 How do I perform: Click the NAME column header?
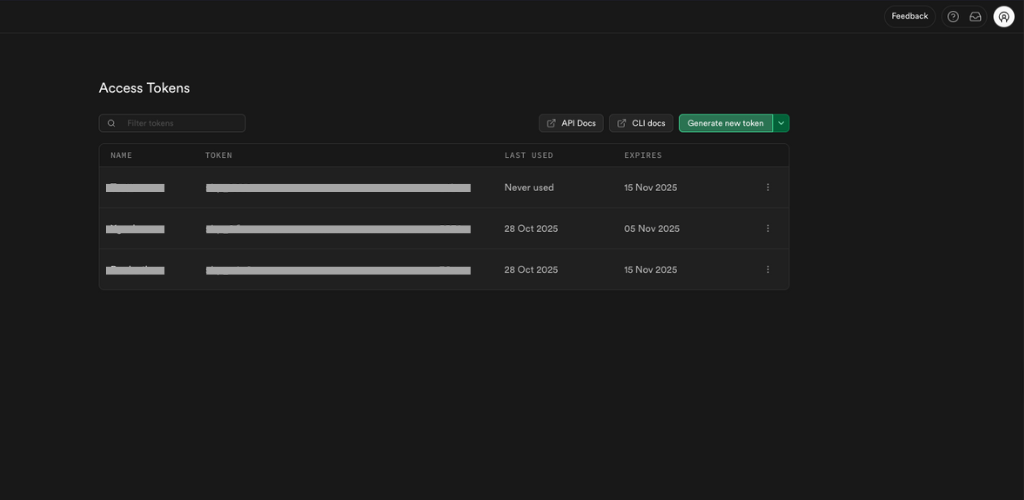(121, 156)
